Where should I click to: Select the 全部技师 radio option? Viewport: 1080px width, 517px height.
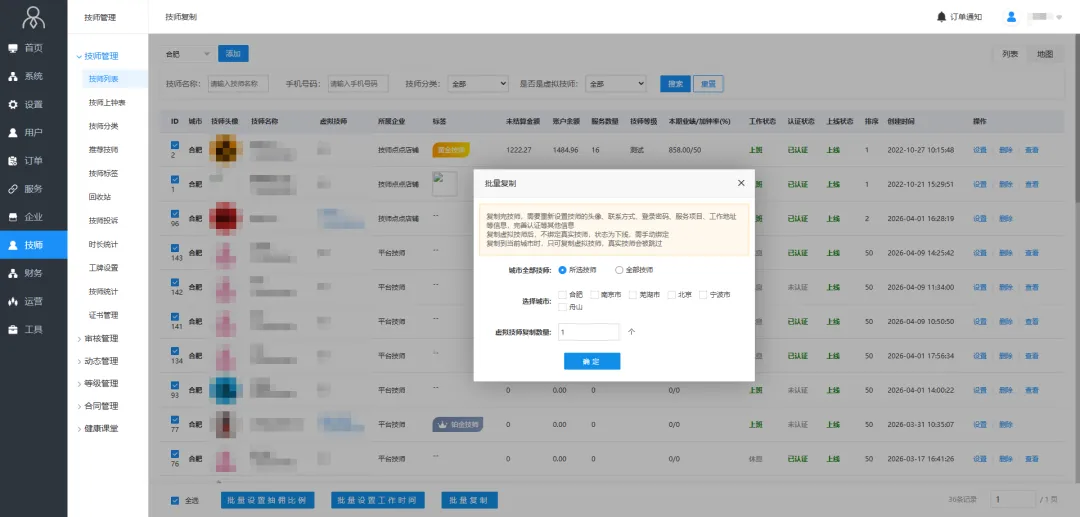(620, 270)
